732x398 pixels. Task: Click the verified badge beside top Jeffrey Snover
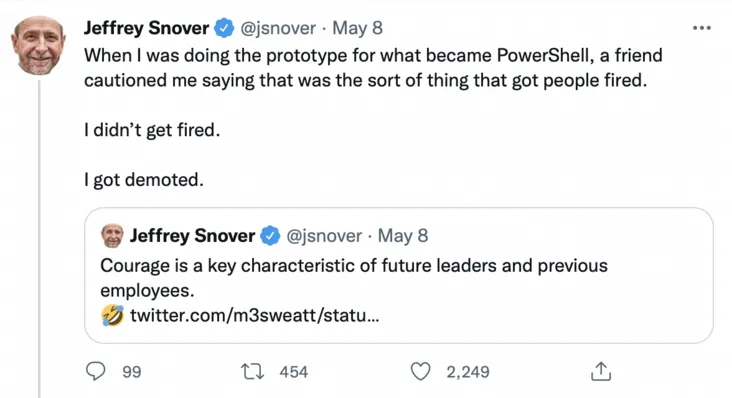coord(224,28)
